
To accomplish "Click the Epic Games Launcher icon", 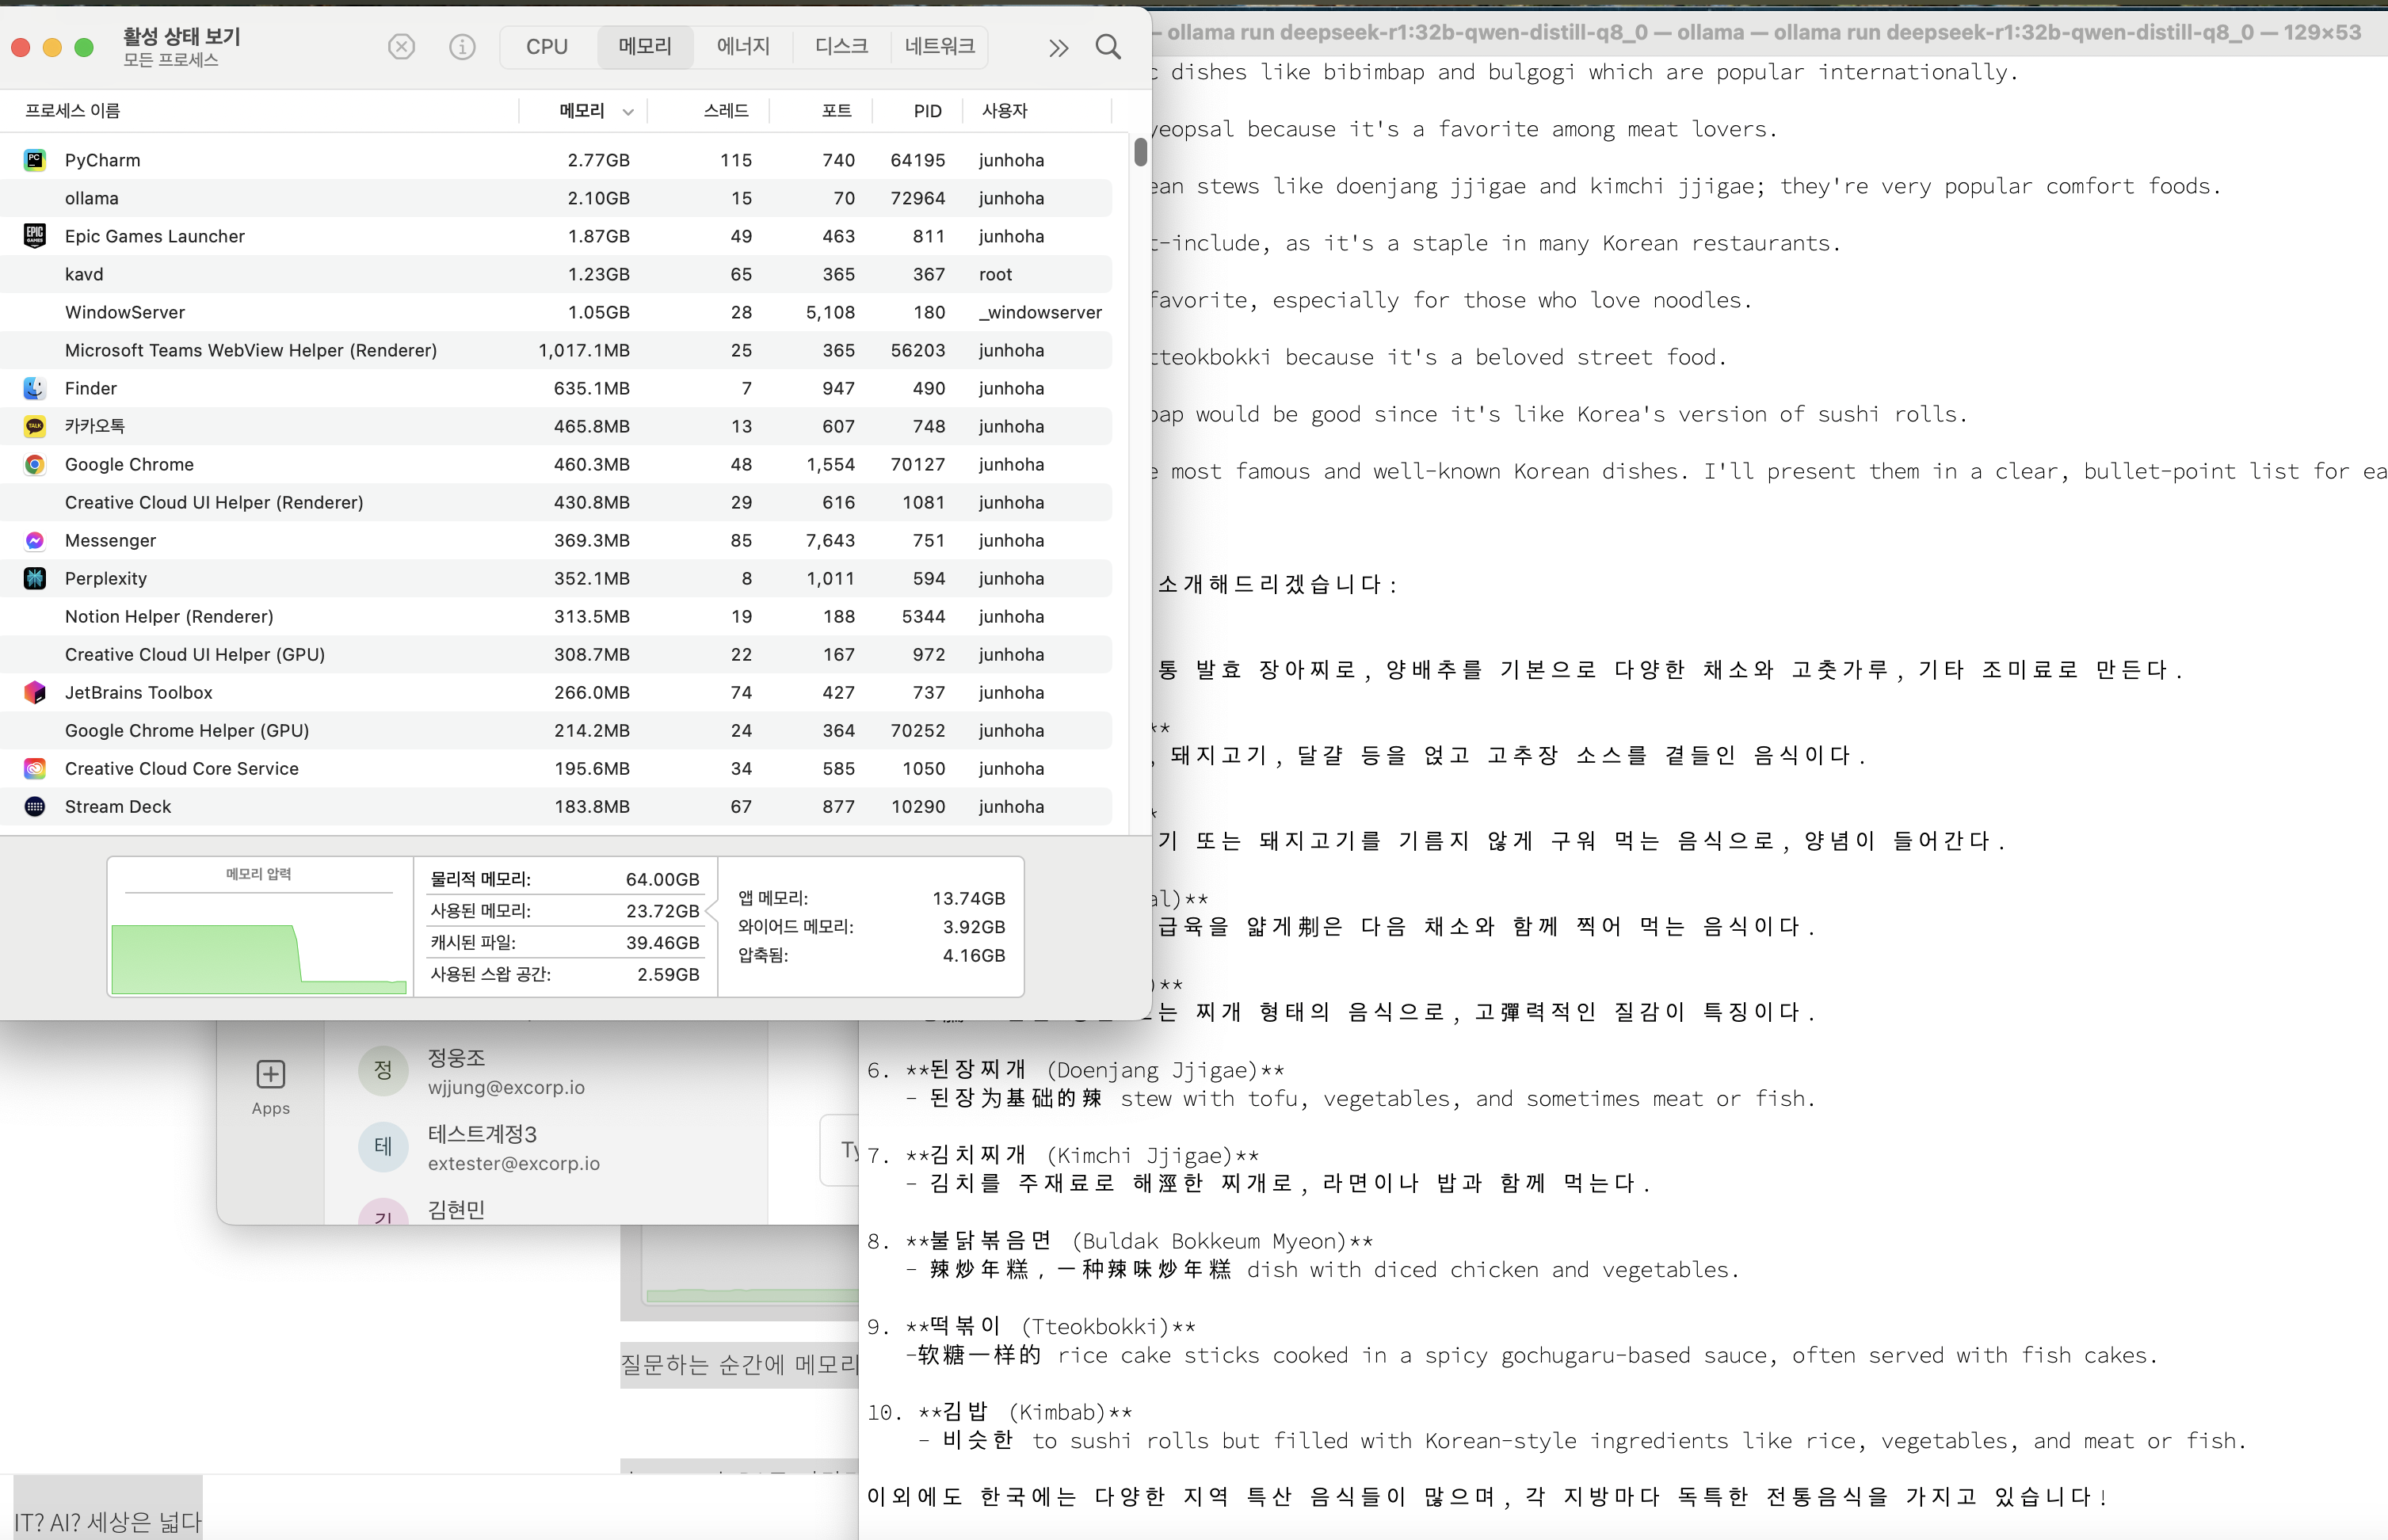I will pyautogui.click(x=35, y=236).
